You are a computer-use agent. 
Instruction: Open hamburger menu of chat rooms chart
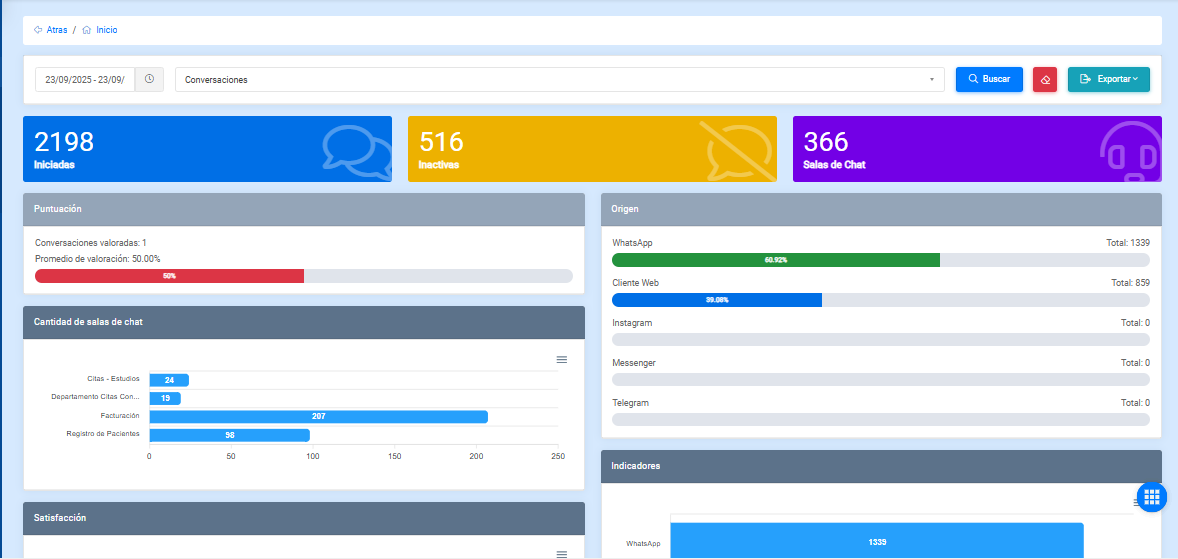pos(561,359)
